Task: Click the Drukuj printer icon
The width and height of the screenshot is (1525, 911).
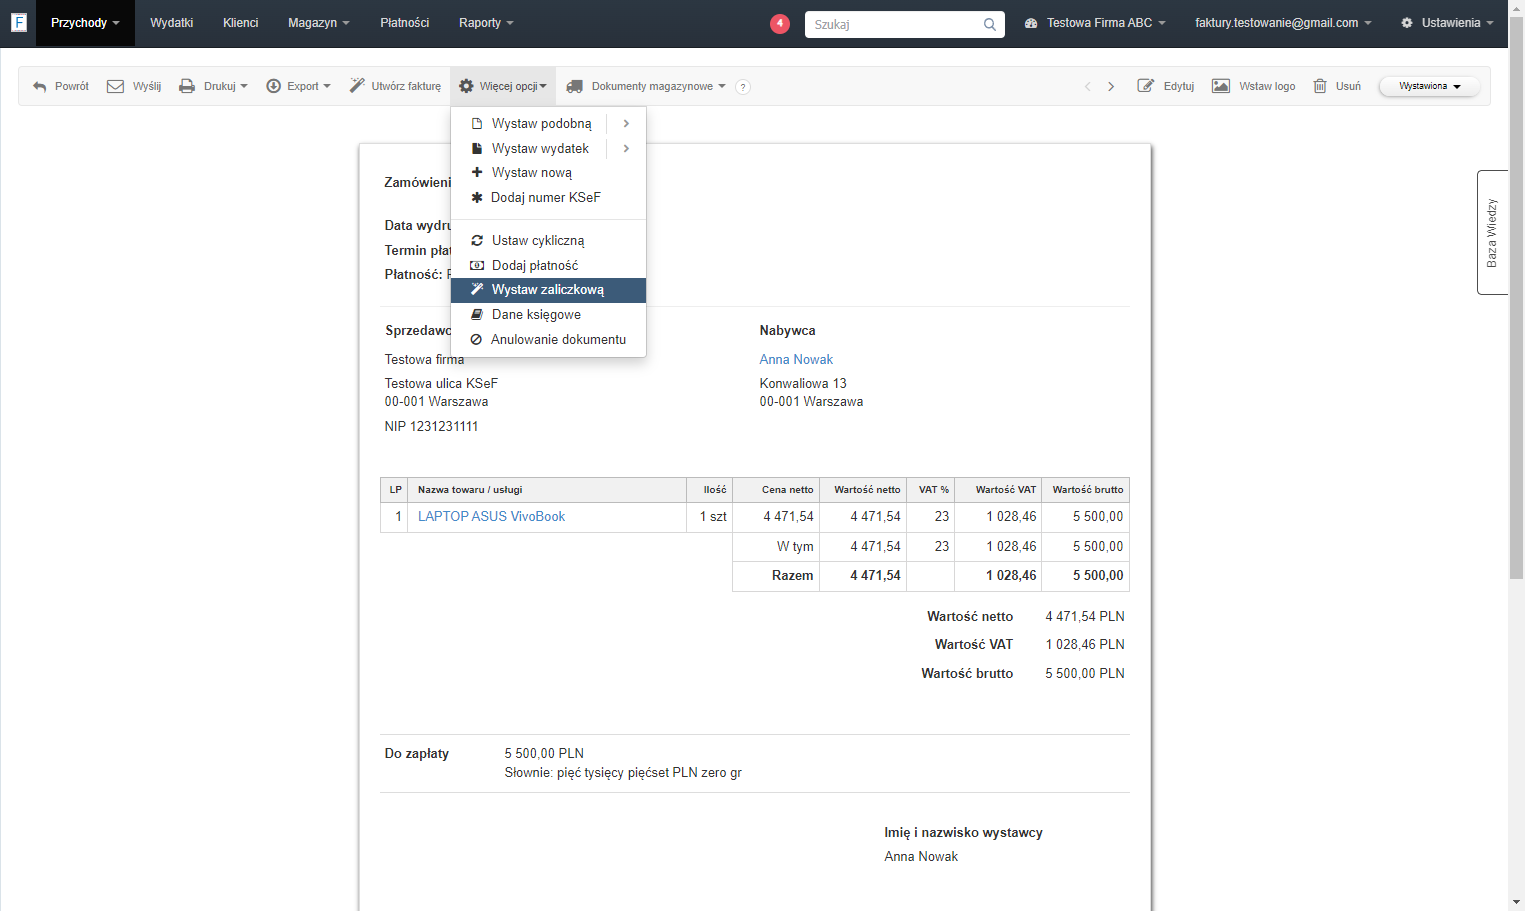Action: pos(187,87)
